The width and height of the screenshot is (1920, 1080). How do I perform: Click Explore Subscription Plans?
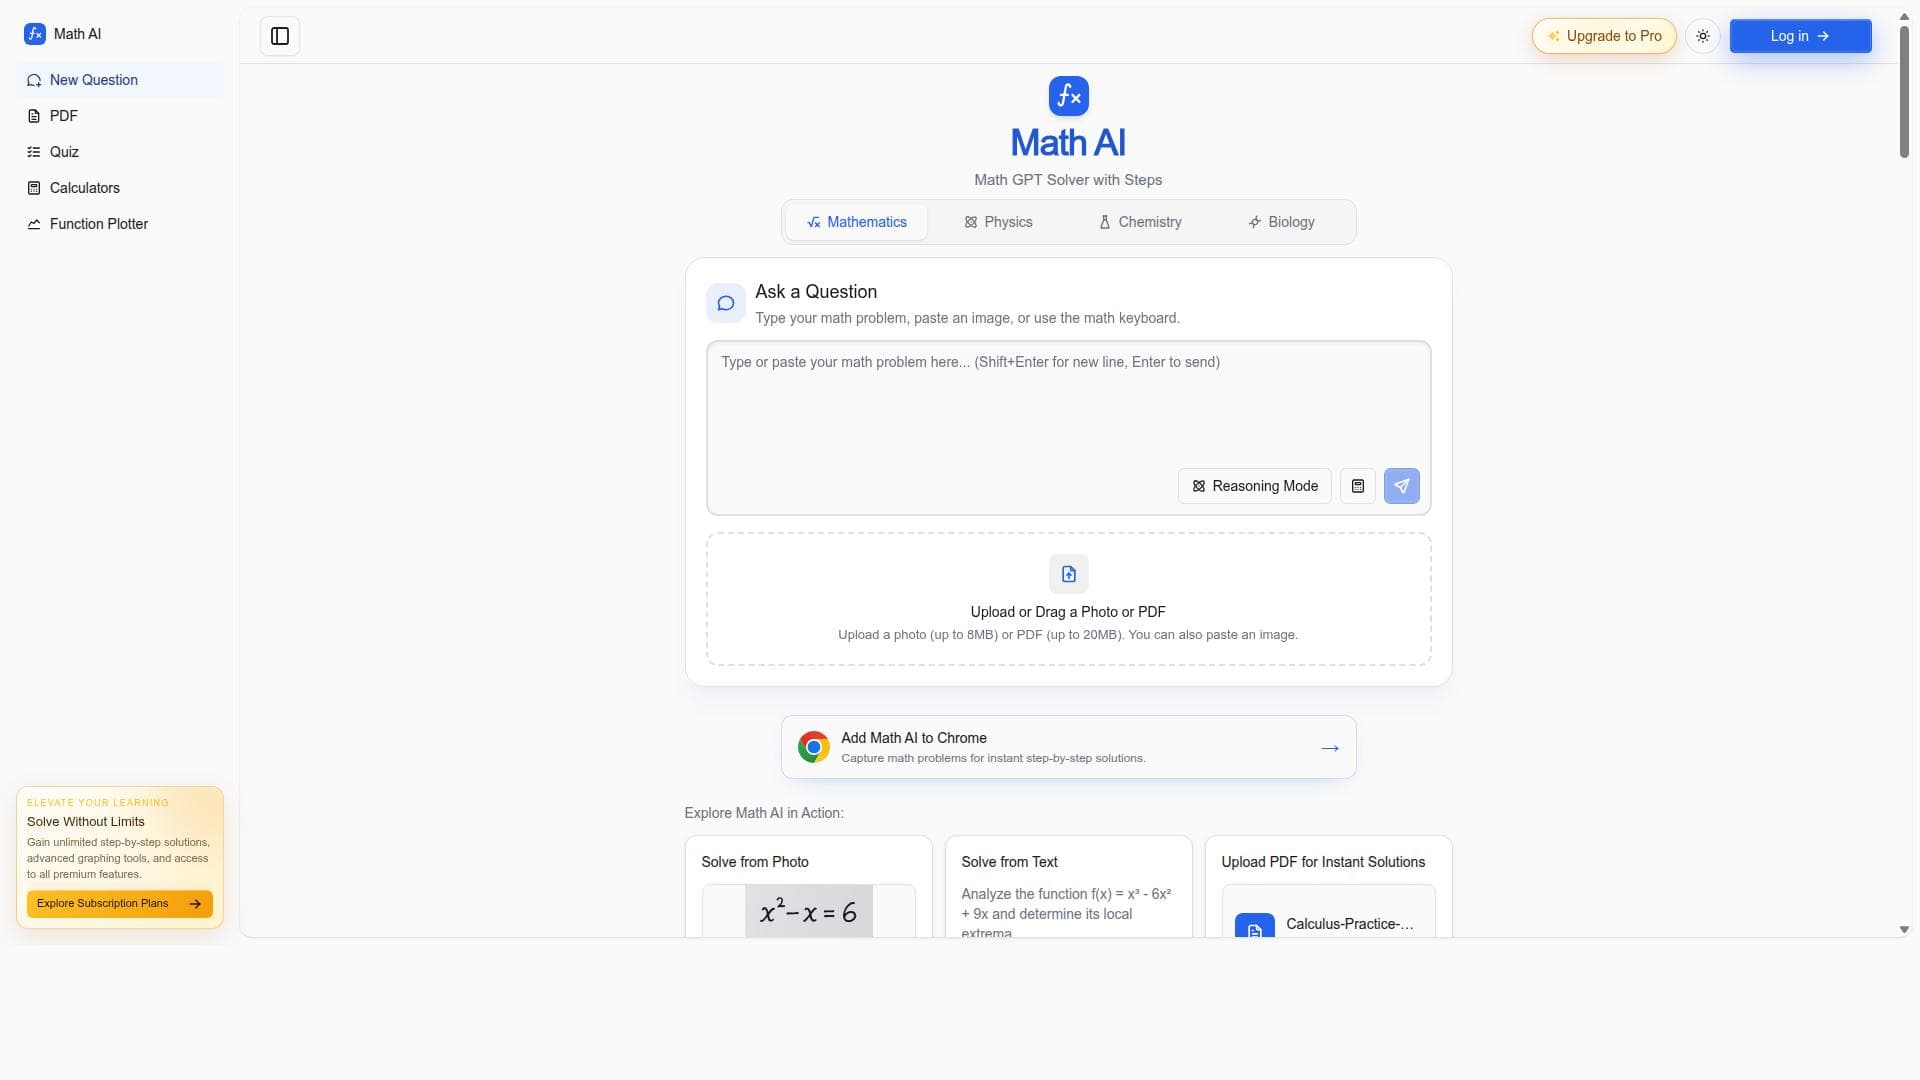(x=119, y=904)
